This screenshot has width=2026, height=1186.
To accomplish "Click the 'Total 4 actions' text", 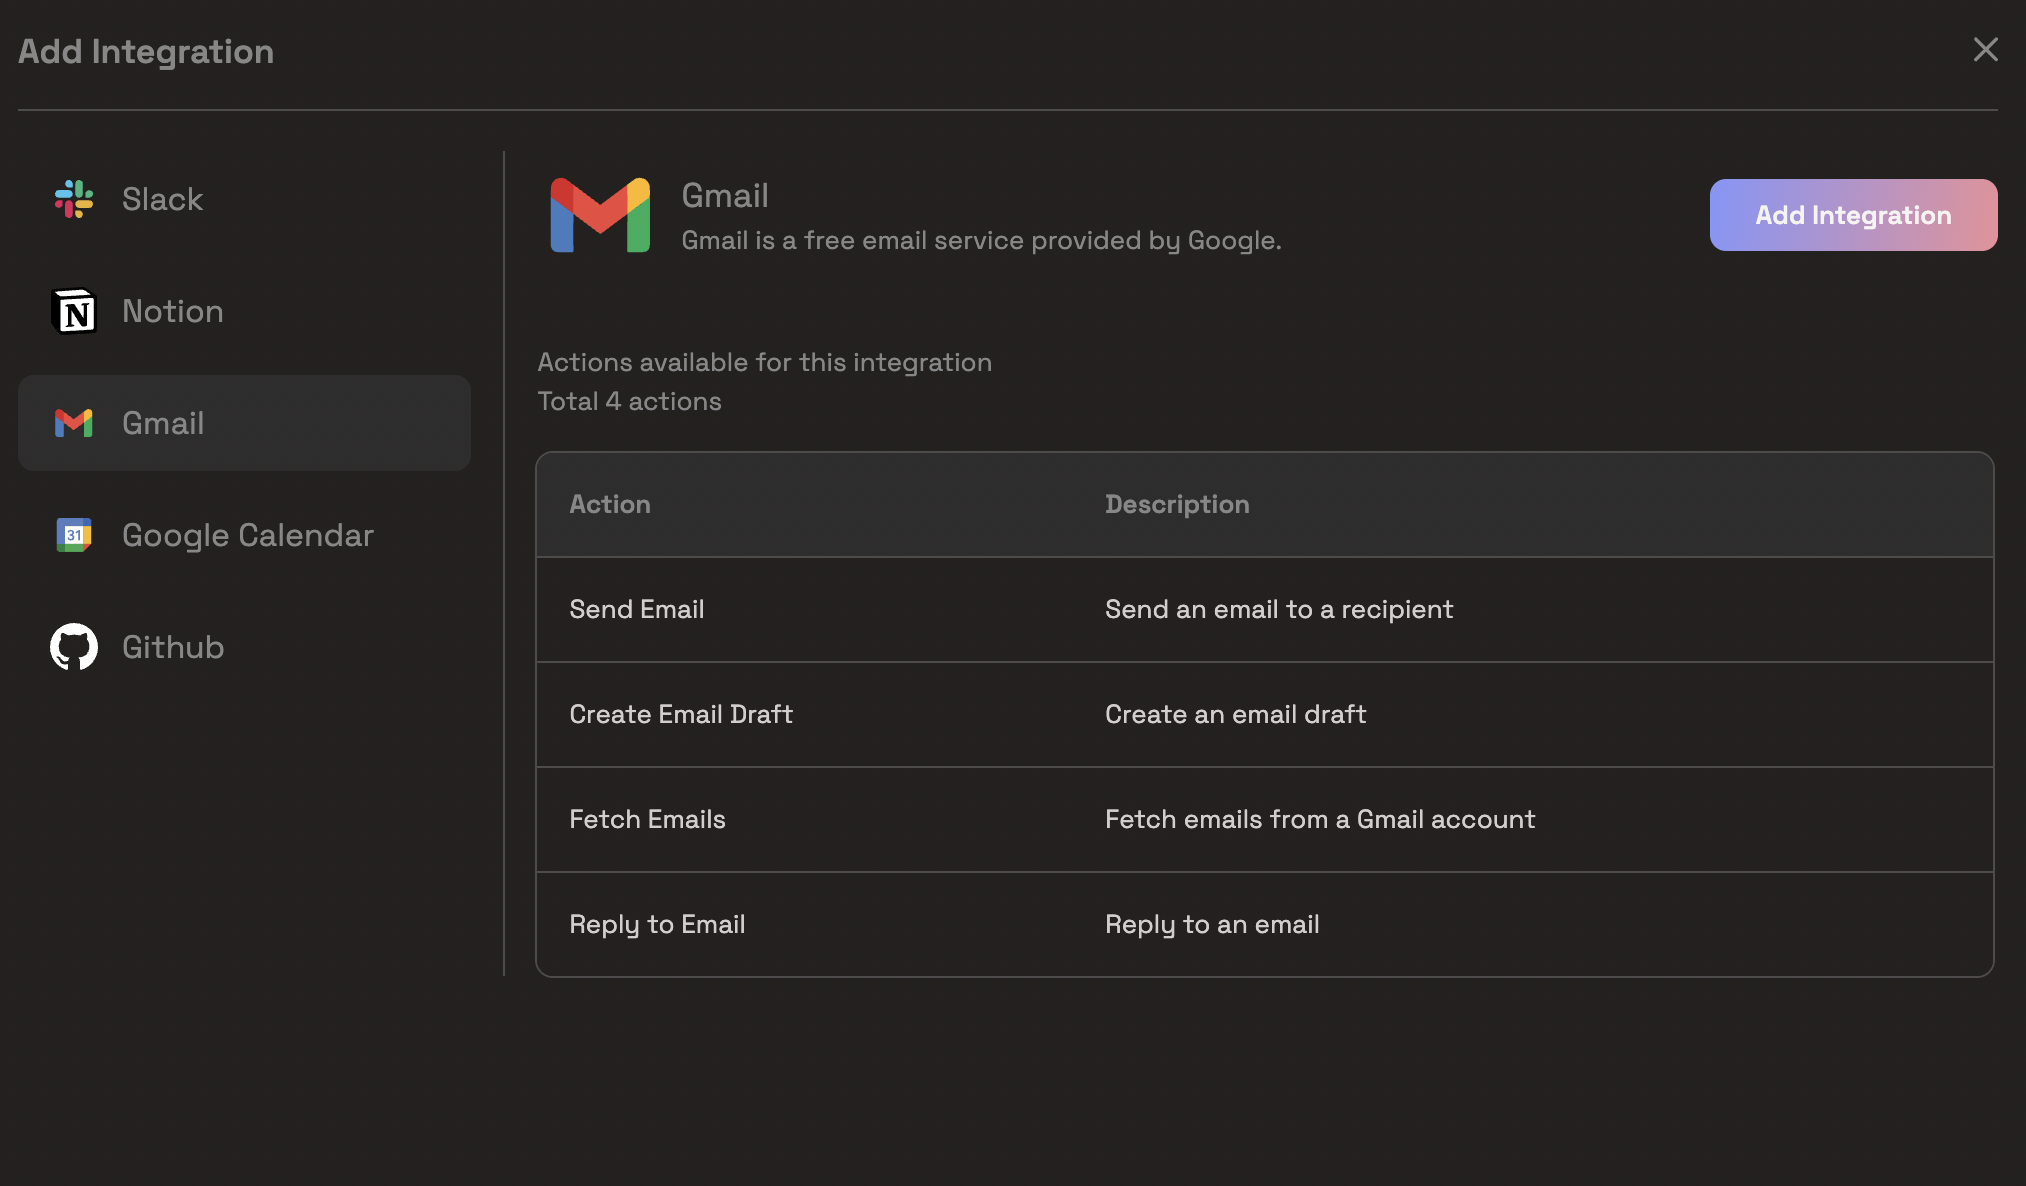I will tap(629, 401).
